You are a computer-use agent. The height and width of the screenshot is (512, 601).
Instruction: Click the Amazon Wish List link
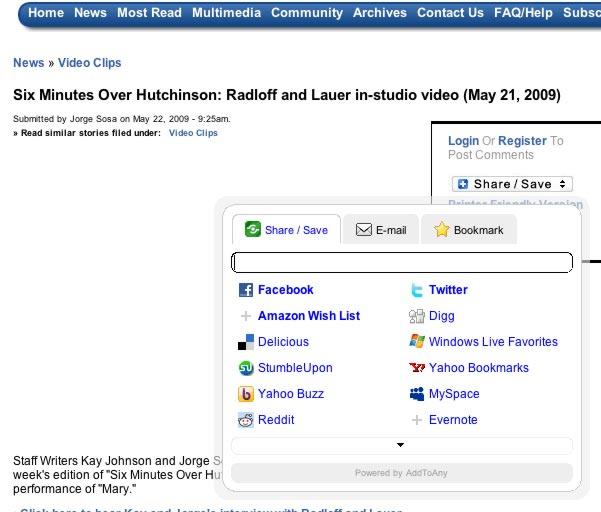[308, 316]
